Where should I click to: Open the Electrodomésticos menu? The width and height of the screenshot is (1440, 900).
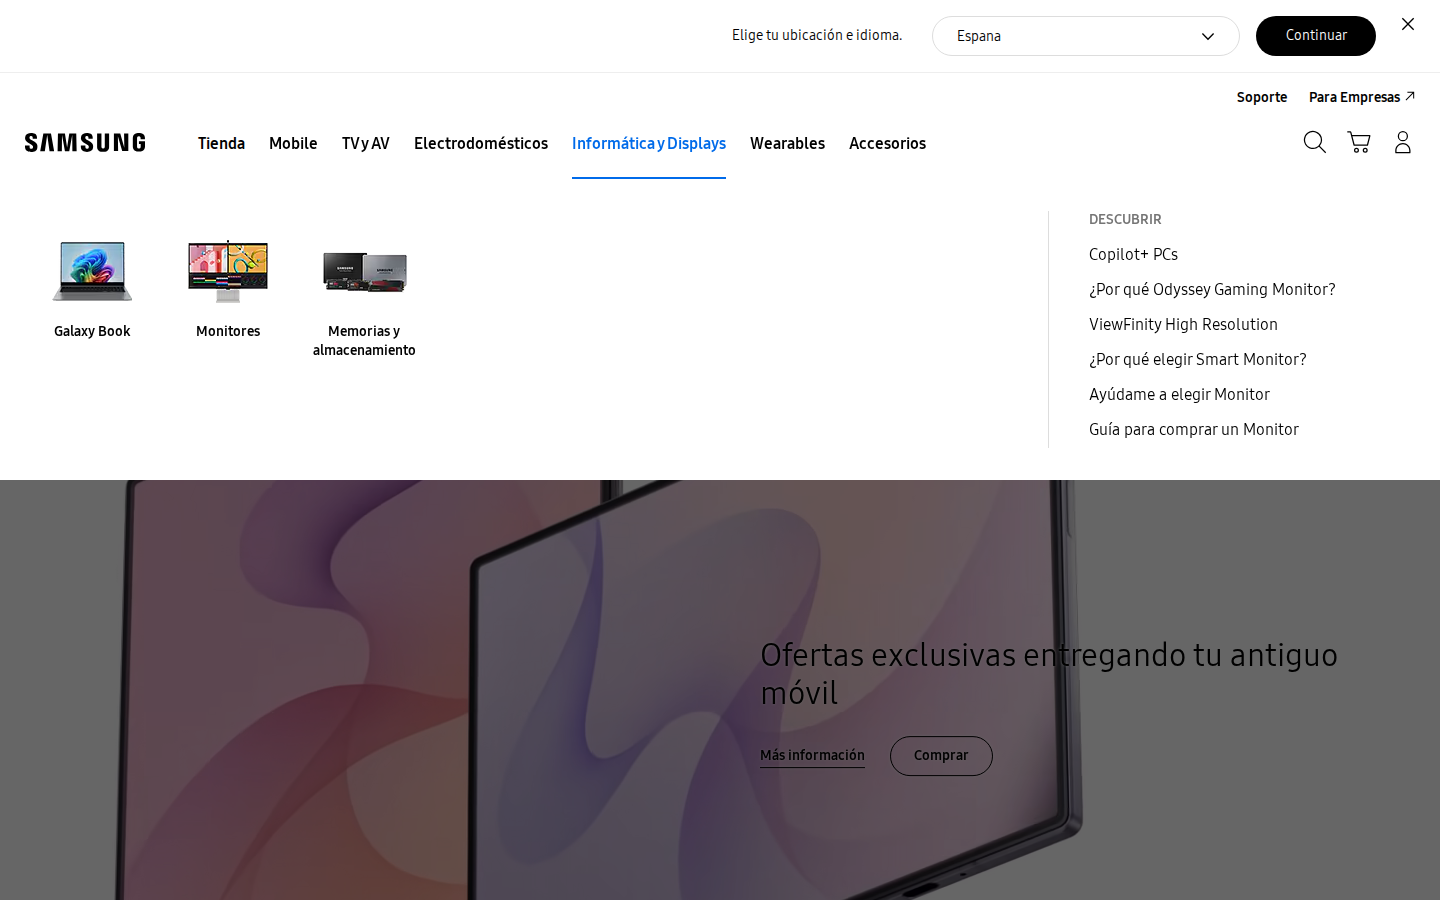481,144
